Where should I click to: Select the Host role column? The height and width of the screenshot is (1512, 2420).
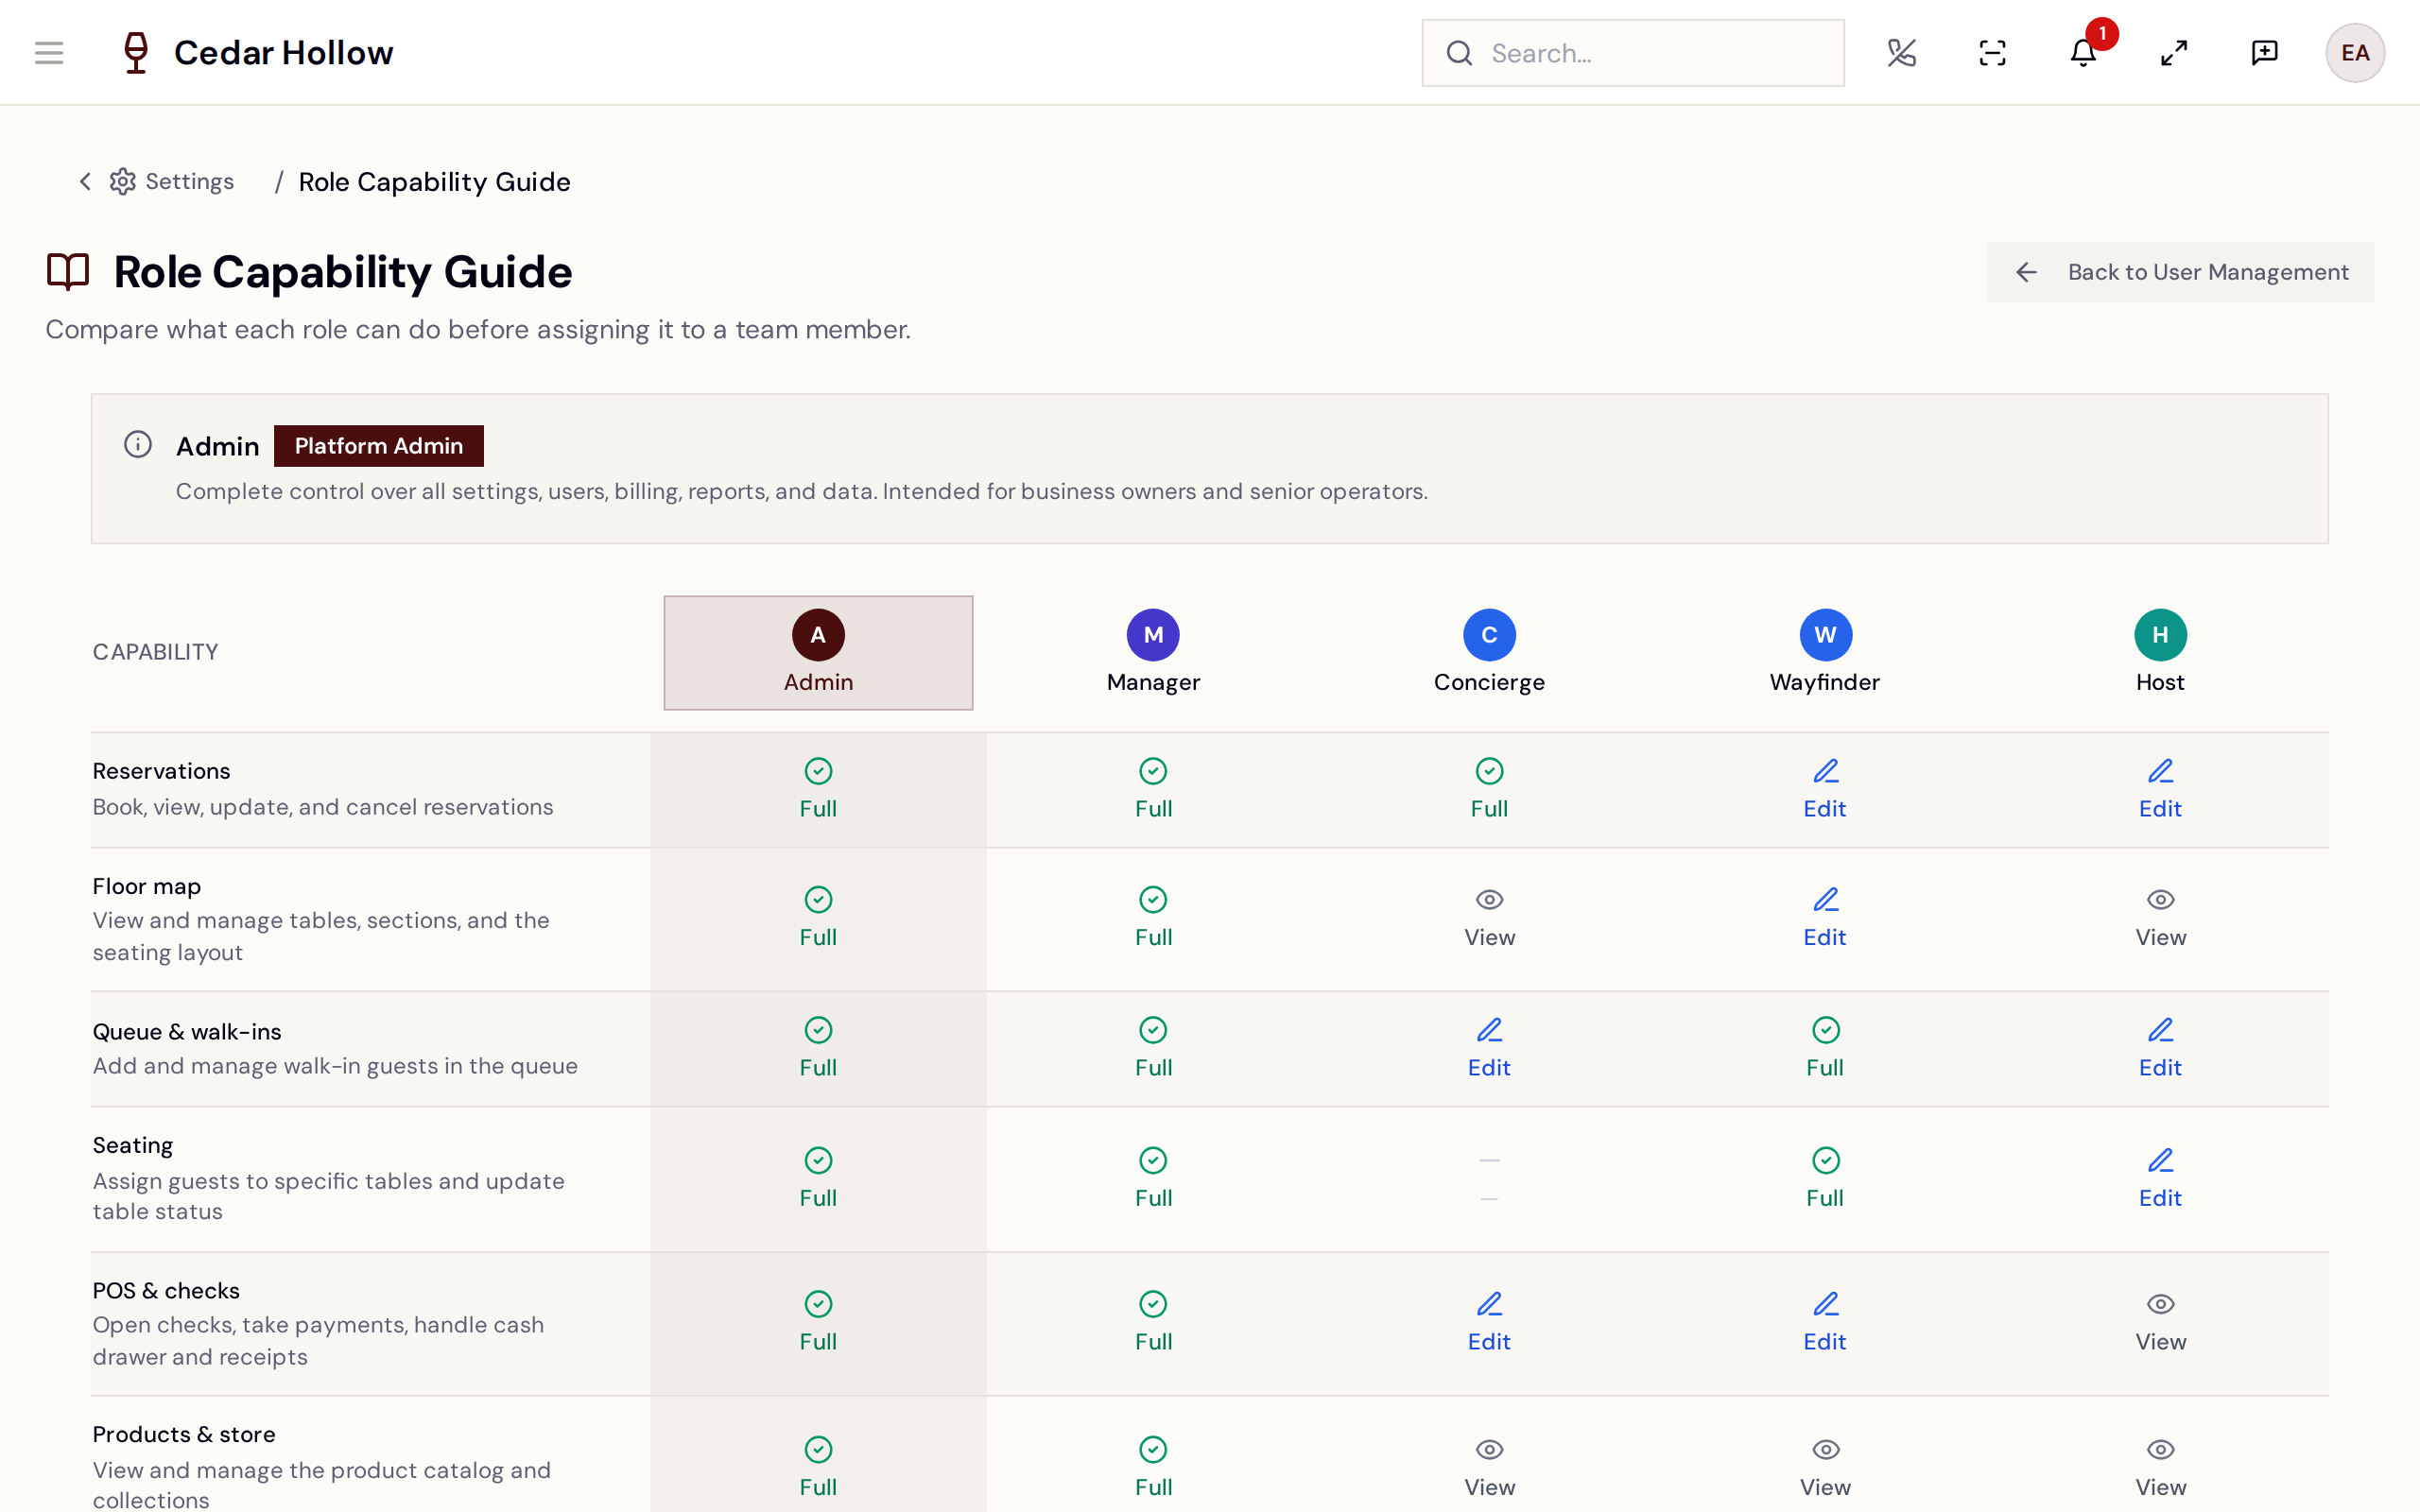[x=2160, y=653]
